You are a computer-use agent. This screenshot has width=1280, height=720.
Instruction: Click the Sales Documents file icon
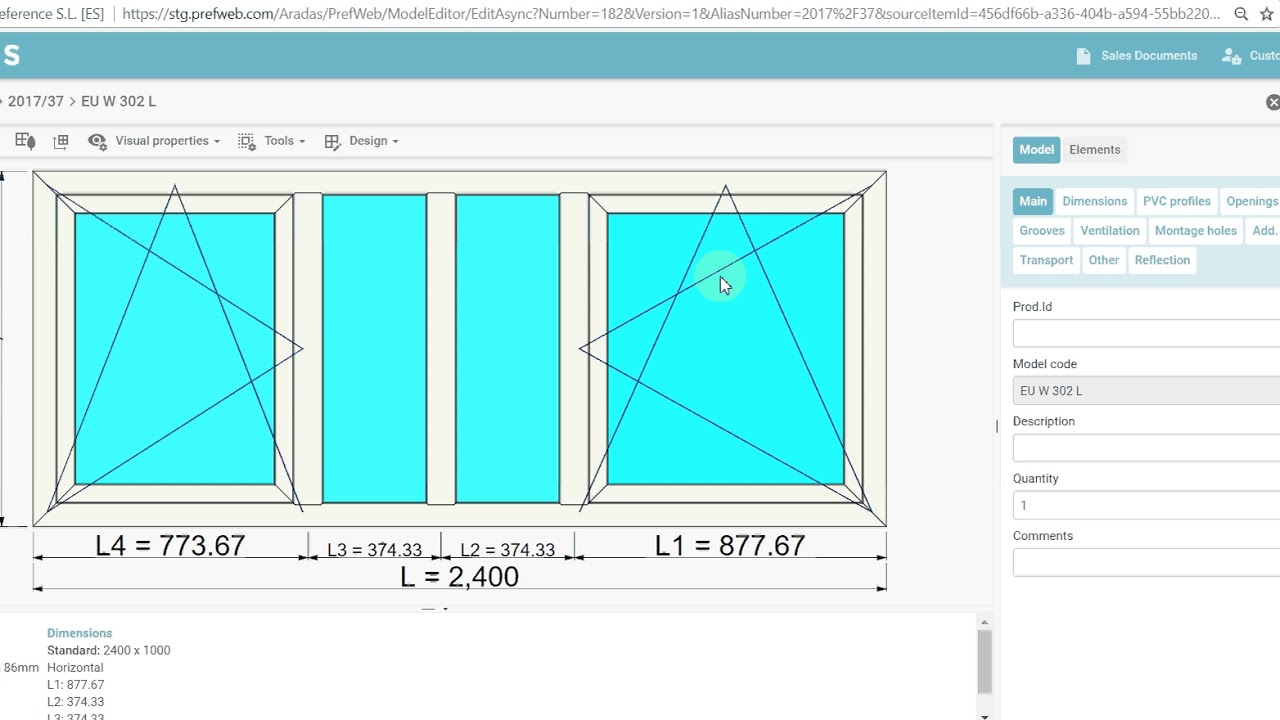click(x=1083, y=56)
